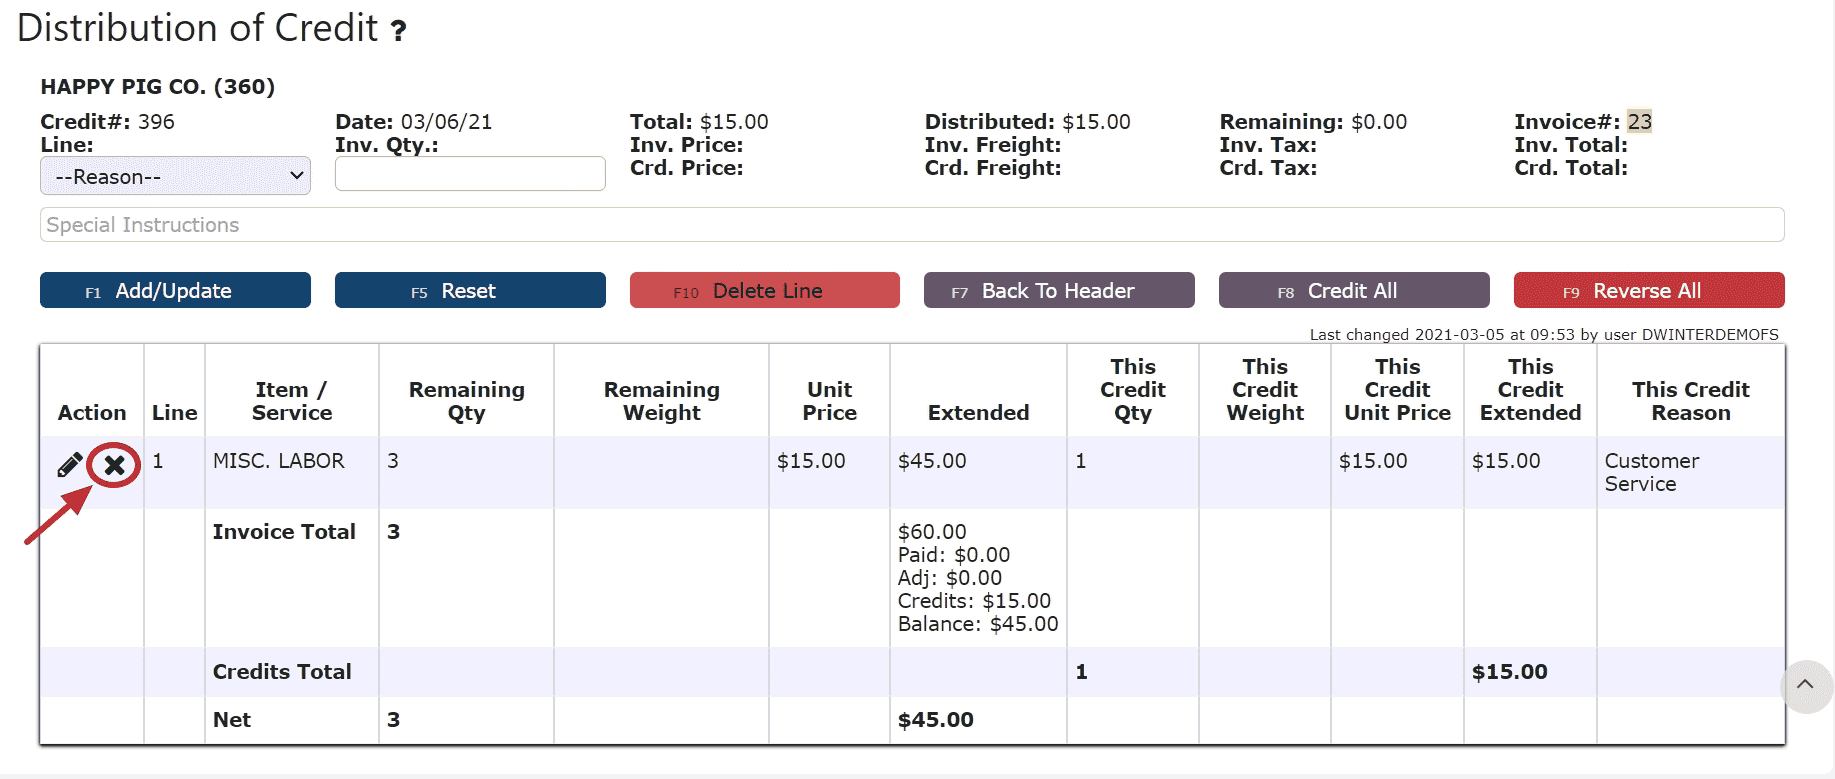
Task: Open the Reason dropdown
Action: pos(175,177)
